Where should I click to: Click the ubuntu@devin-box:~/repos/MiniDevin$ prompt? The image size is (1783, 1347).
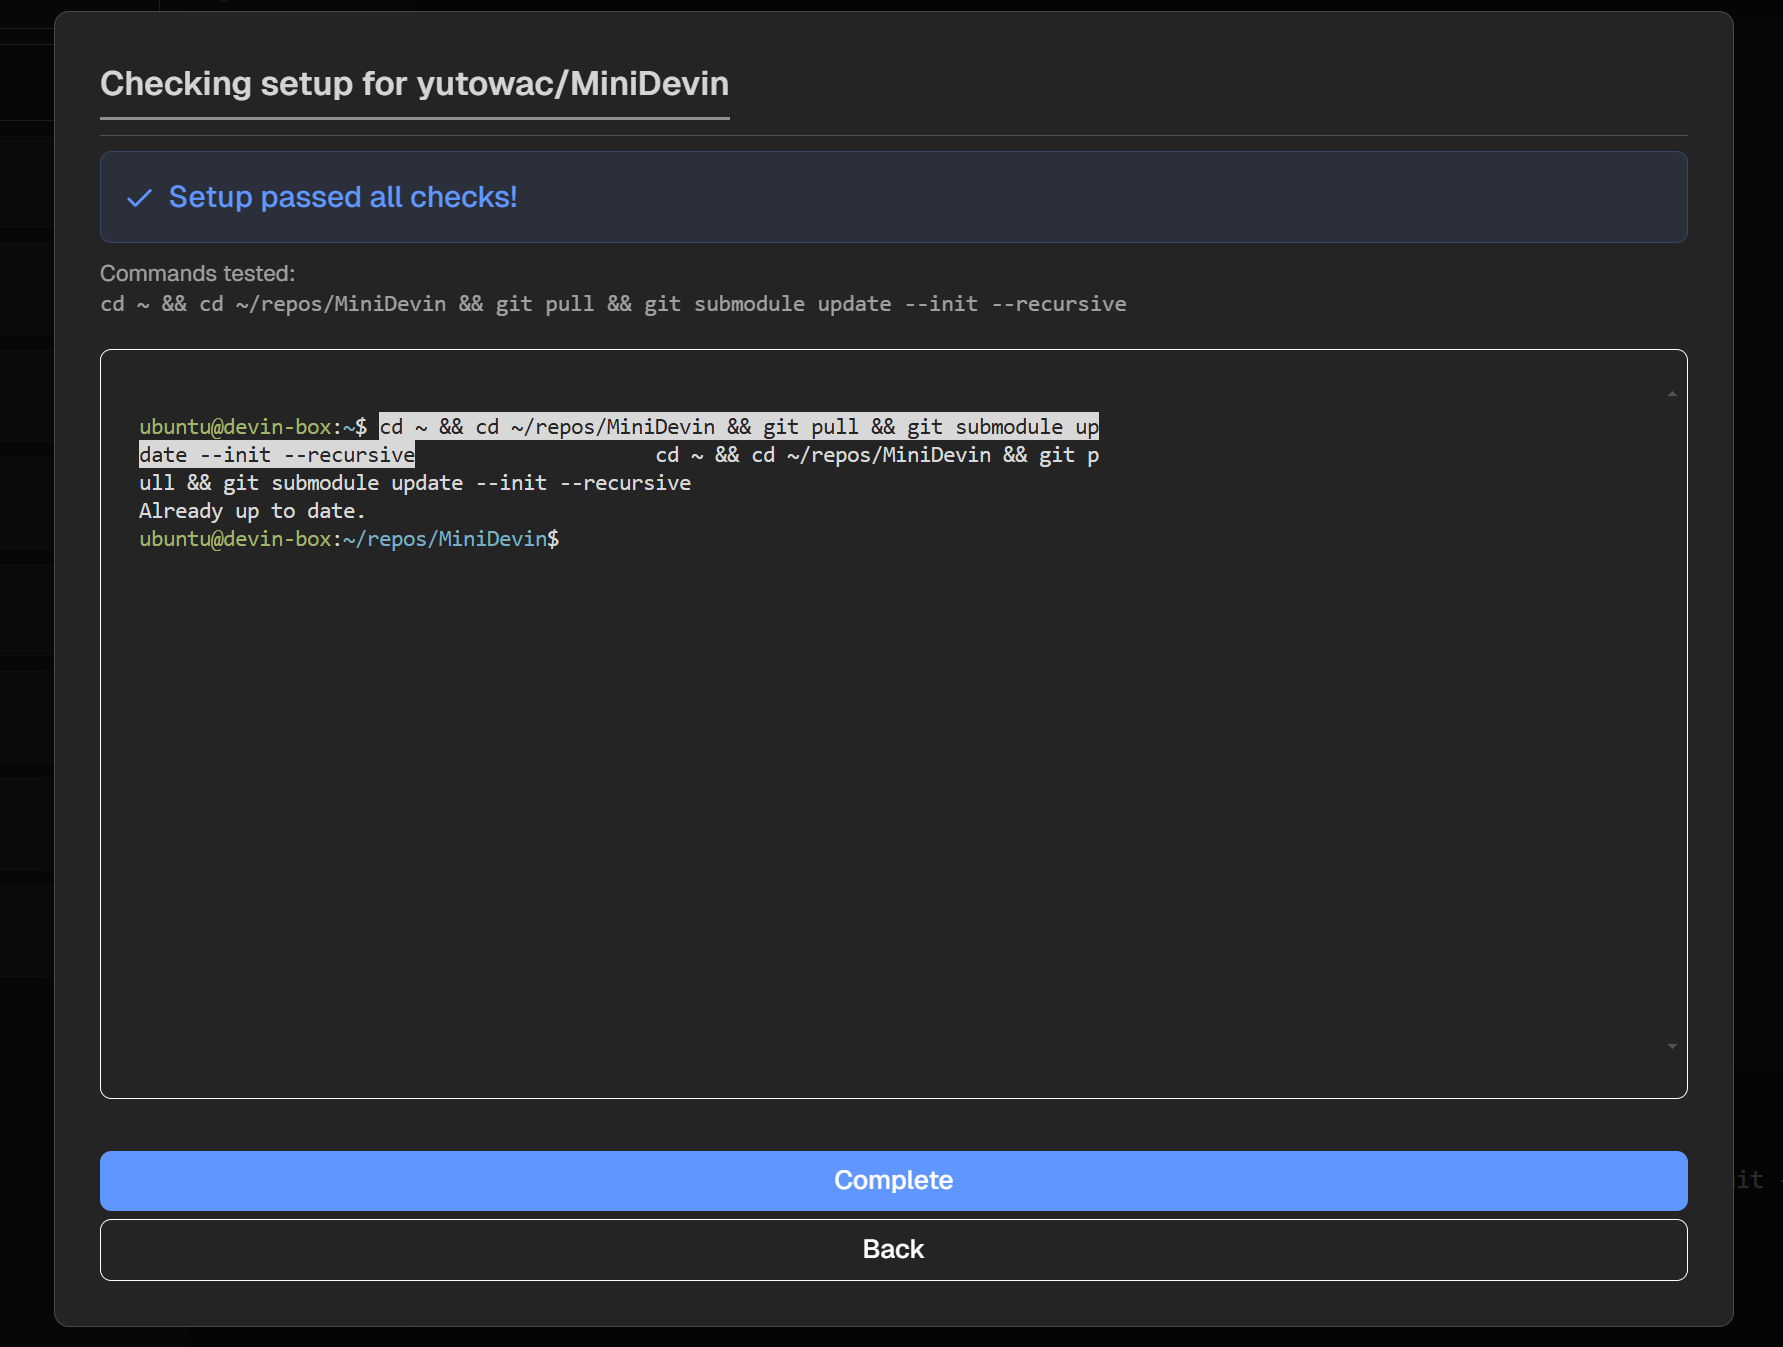(349, 539)
